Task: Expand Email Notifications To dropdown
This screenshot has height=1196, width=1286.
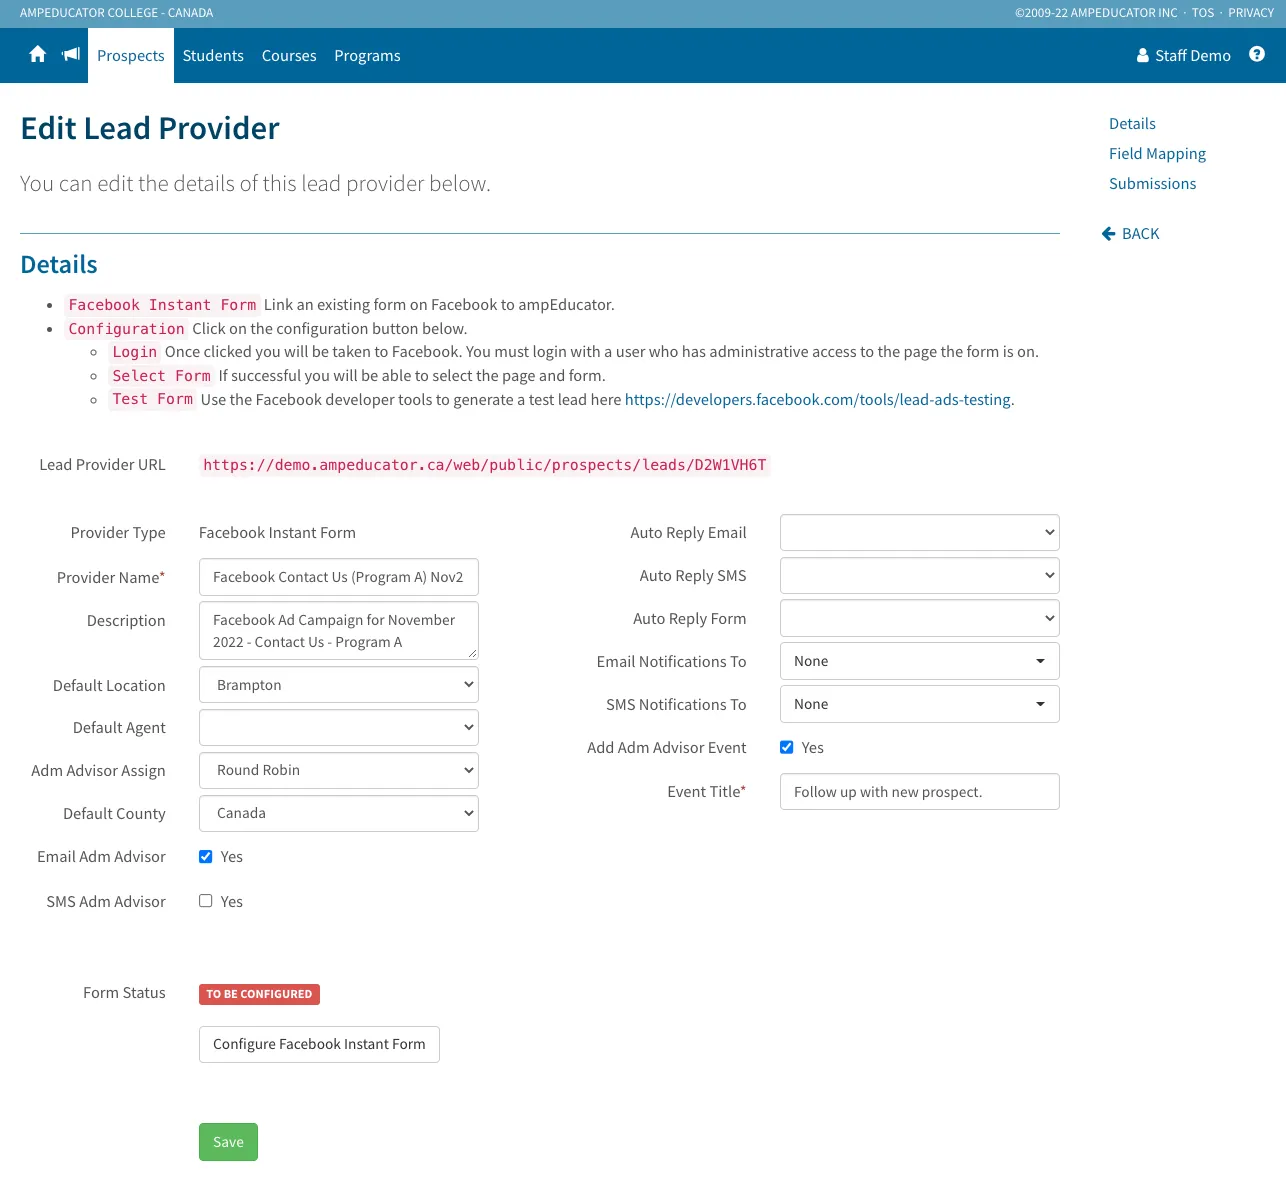Action: click(920, 662)
